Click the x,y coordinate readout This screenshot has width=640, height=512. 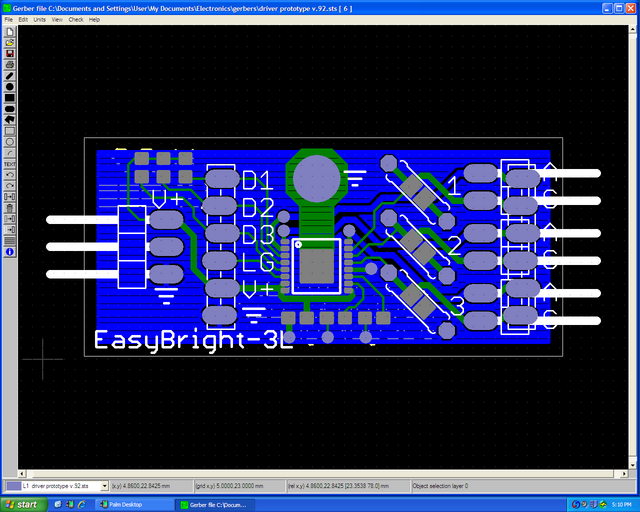tap(151, 486)
